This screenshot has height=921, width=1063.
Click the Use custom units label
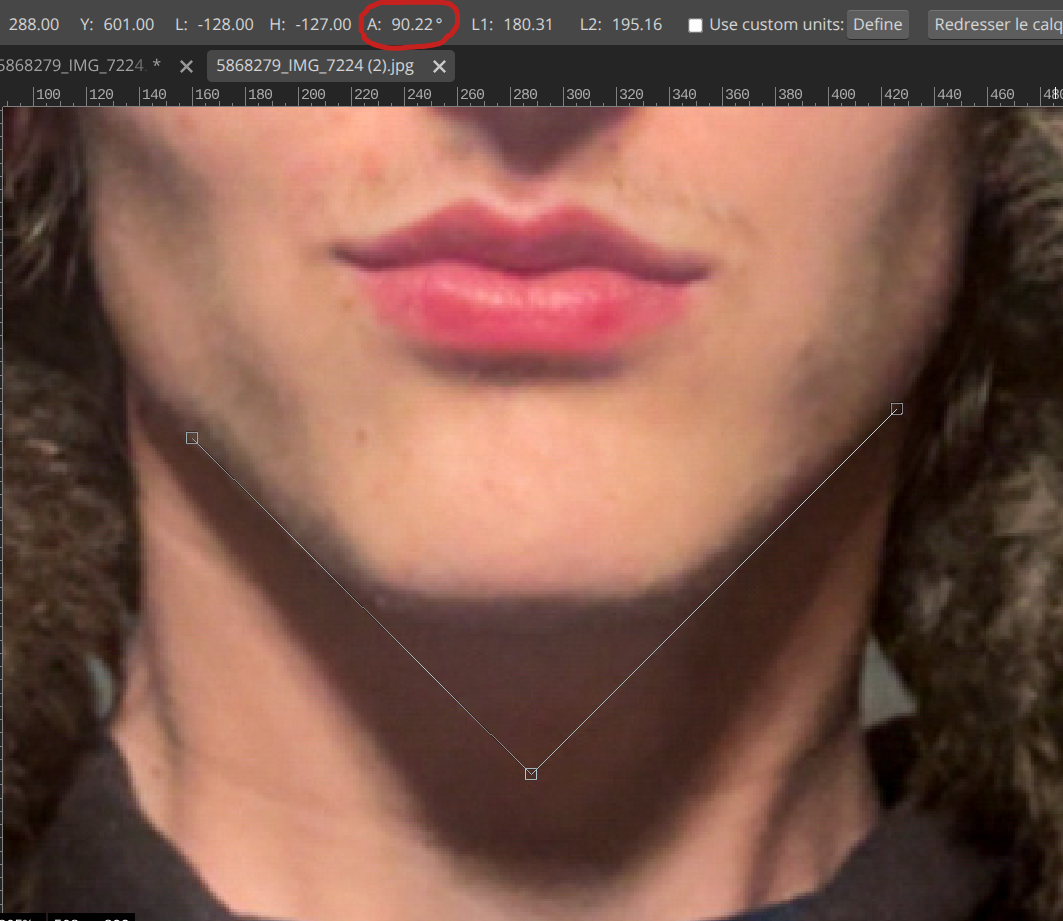775,25
